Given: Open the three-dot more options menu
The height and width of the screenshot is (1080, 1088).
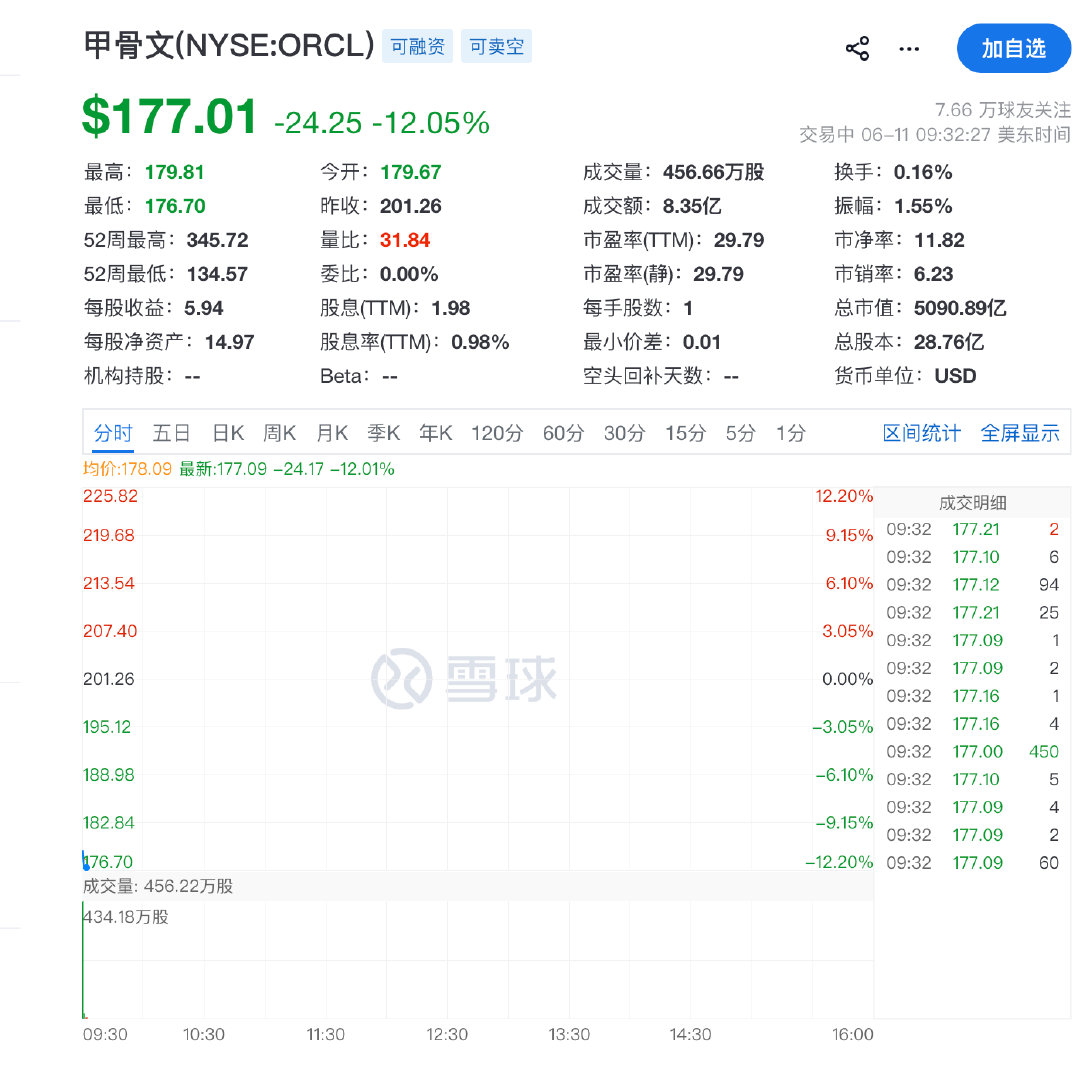Looking at the screenshot, I should click(909, 49).
